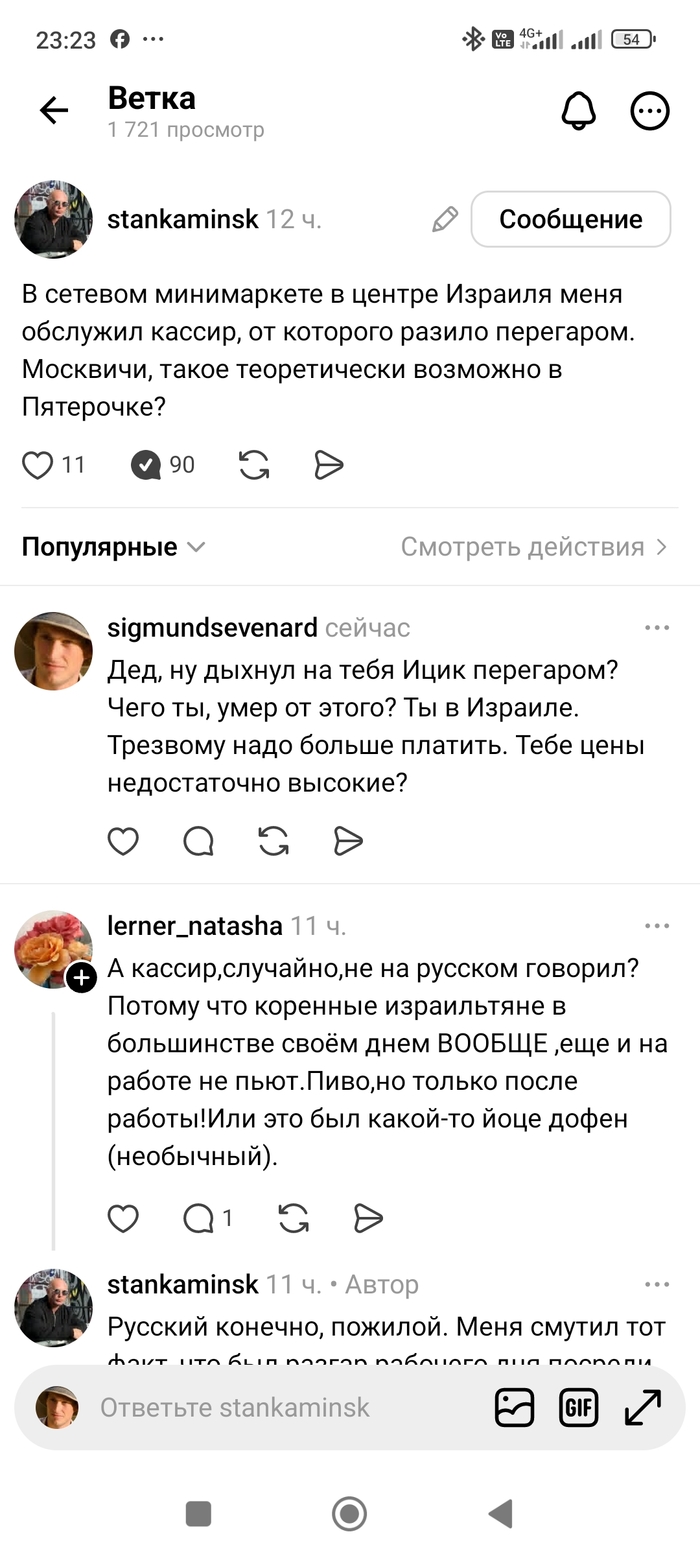The image size is (700, 1556).
Task: Tap the back arrow in header
Action: pos(54,111)
